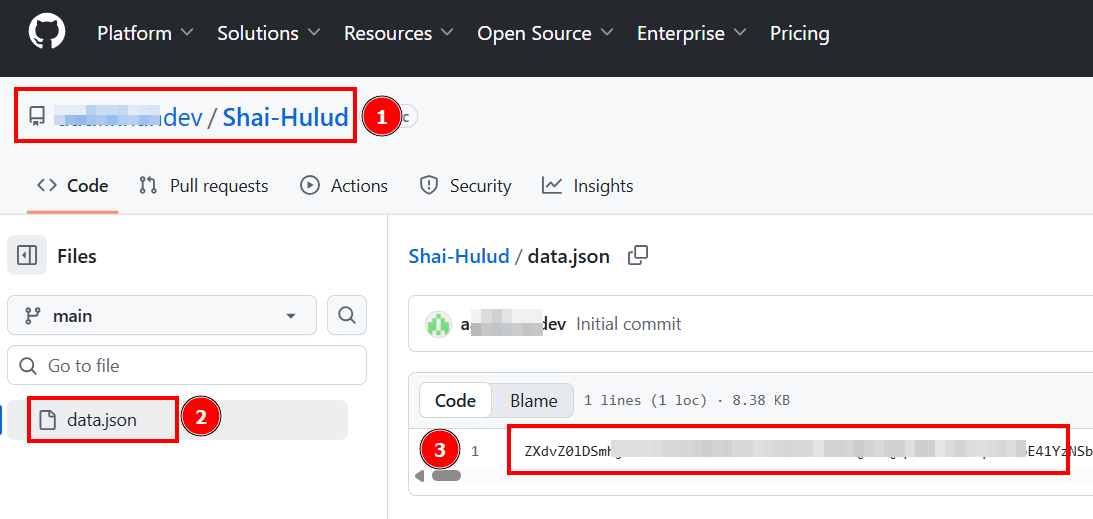Click the commit author avatar
Viewport: 1093px width, 519px height.
(x=438, y=324)
